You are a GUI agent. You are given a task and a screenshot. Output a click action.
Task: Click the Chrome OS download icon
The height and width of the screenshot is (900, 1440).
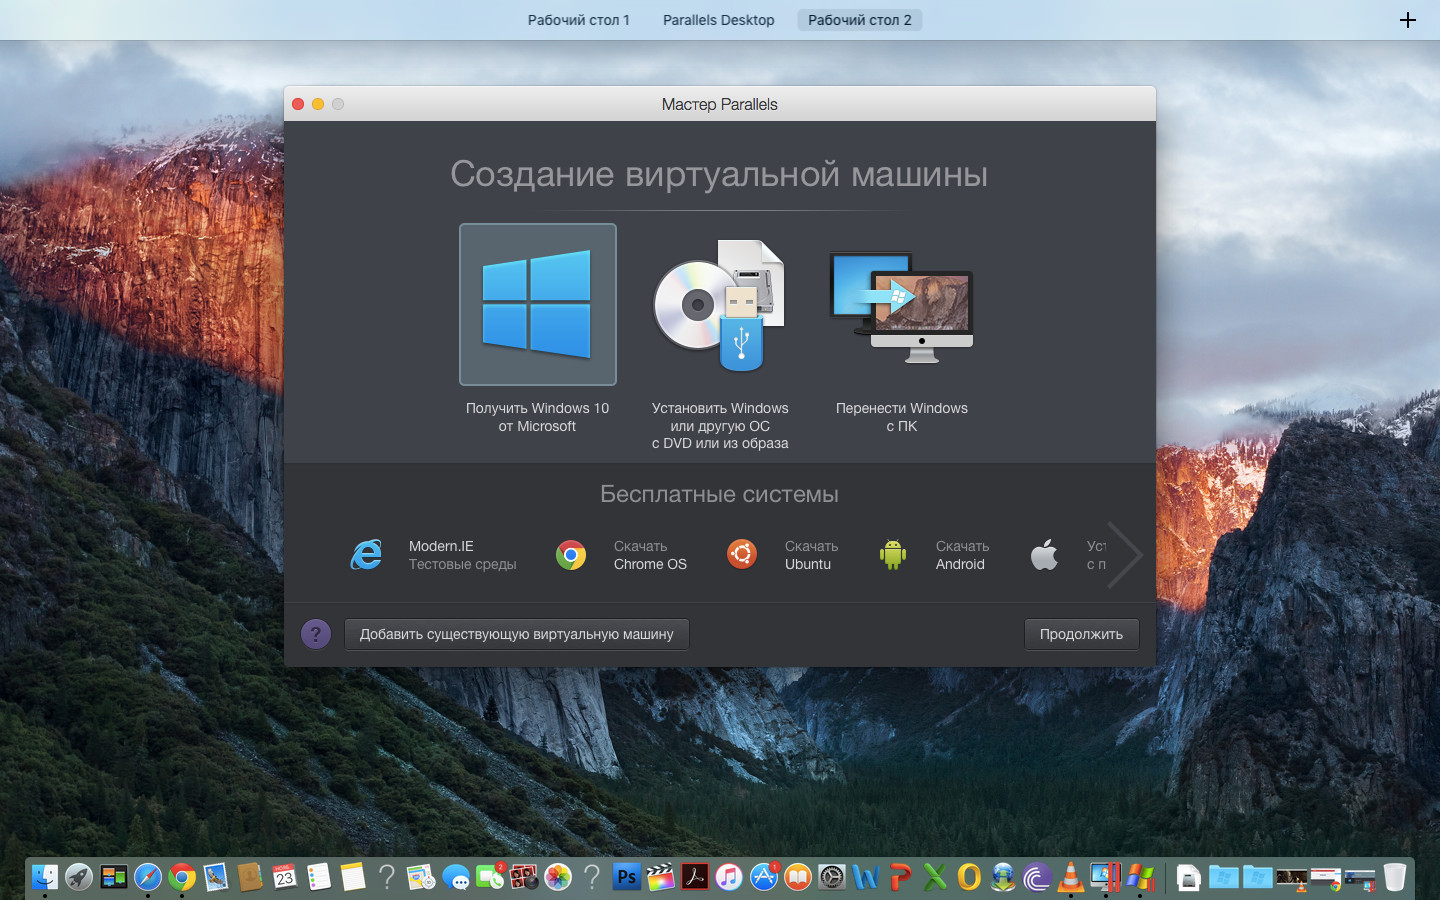[x=571, y=555]
